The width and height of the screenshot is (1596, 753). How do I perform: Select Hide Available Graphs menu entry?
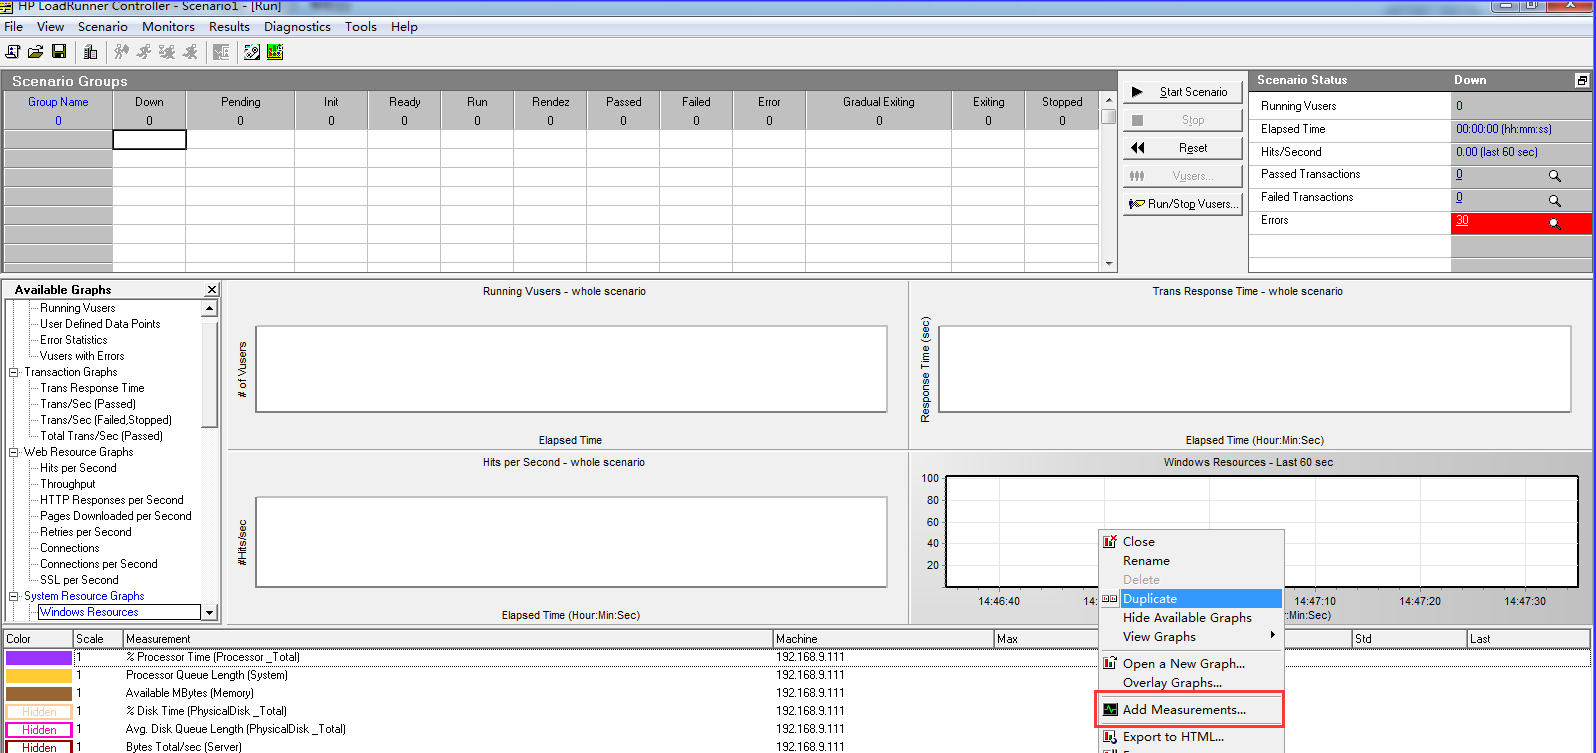point(1190,618)
